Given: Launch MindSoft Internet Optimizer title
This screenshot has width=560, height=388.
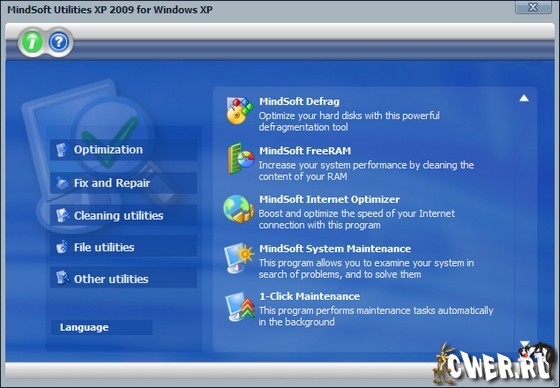Looking at the screenshot, I should [x=329, y=199].
